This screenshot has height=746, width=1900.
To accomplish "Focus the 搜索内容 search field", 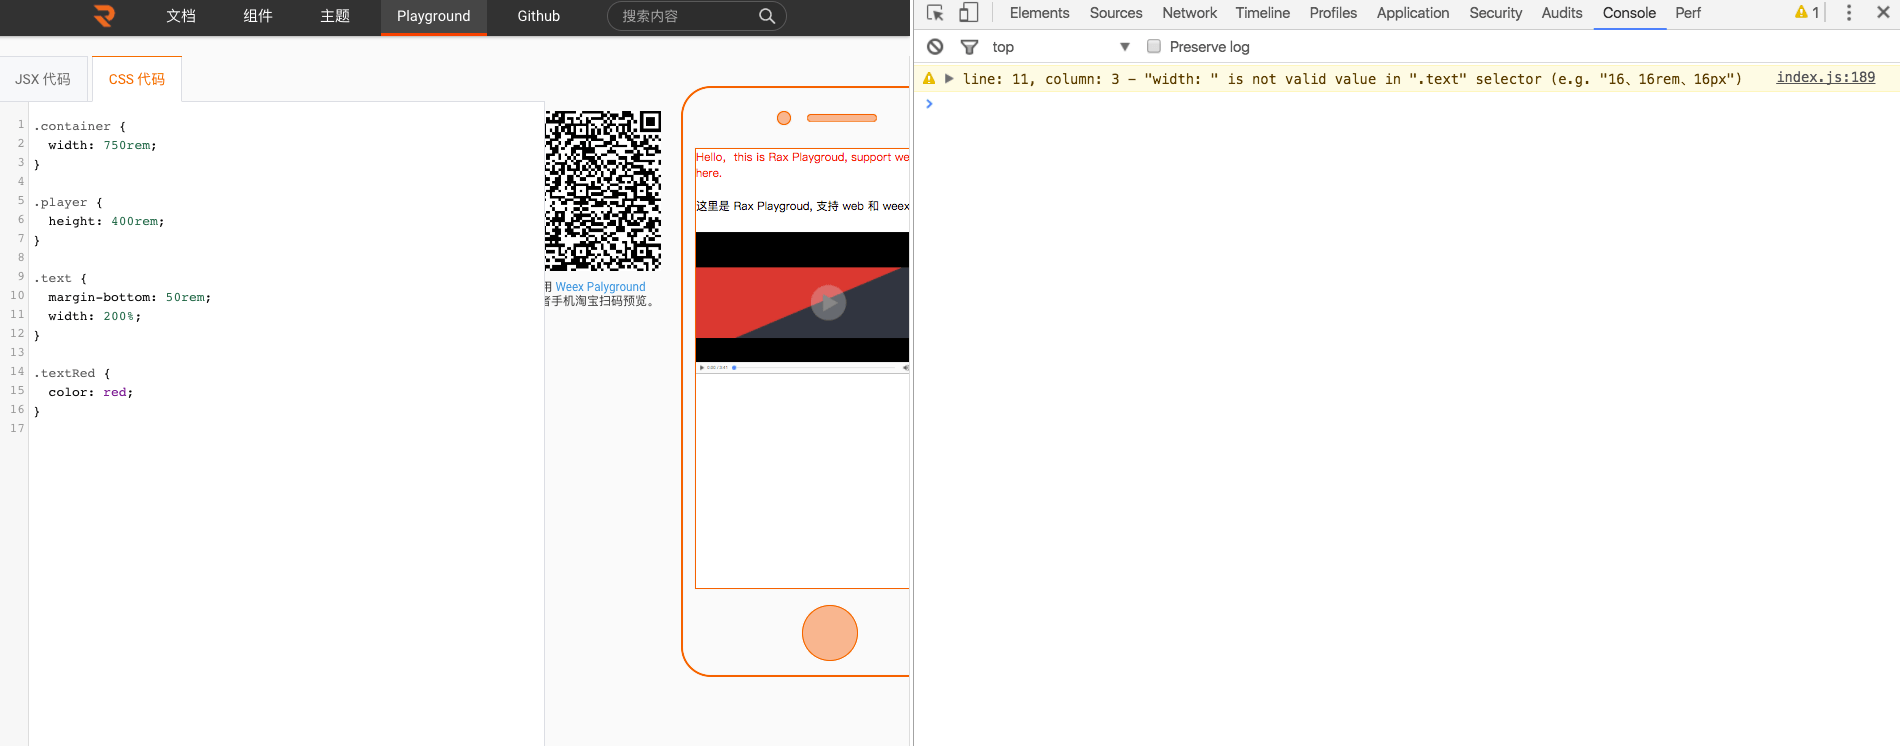I will pos(685,16).
